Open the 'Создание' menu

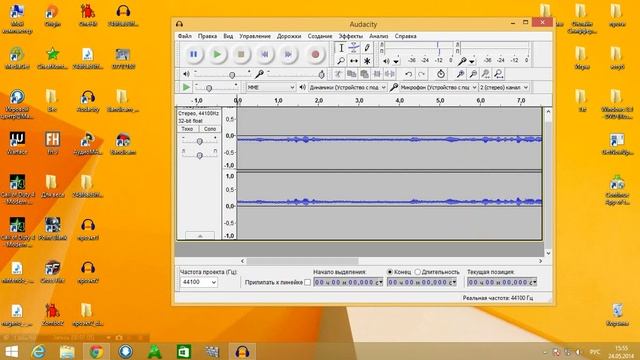320,36
